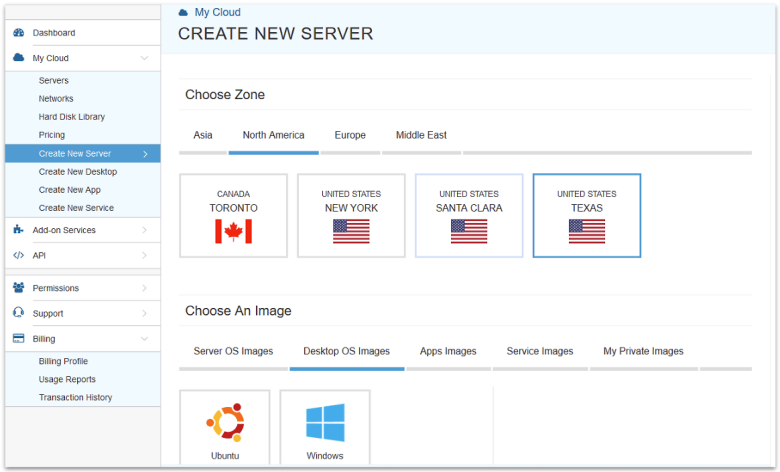Switch to the Service Images tab

point(540,351)
